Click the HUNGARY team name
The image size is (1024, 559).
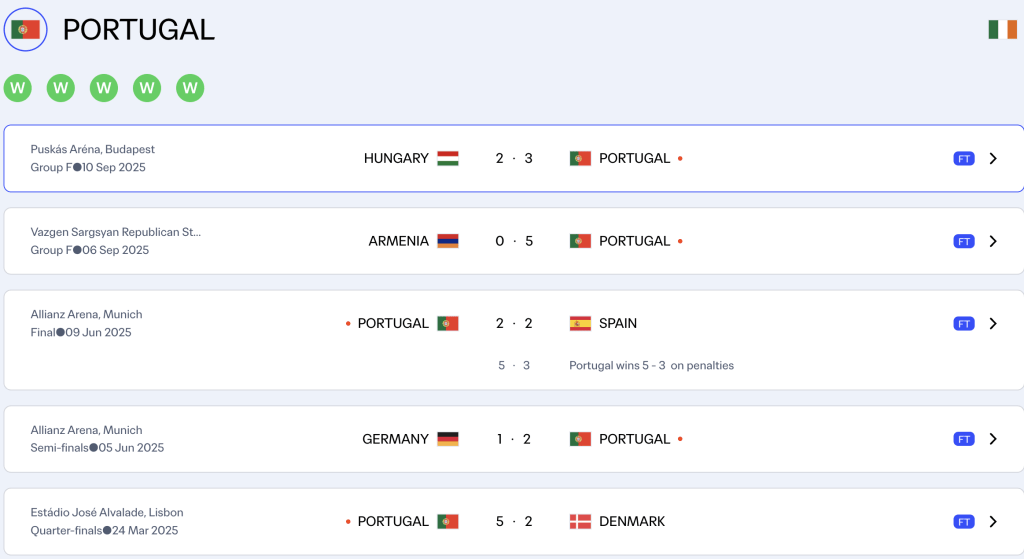(396, 158)
